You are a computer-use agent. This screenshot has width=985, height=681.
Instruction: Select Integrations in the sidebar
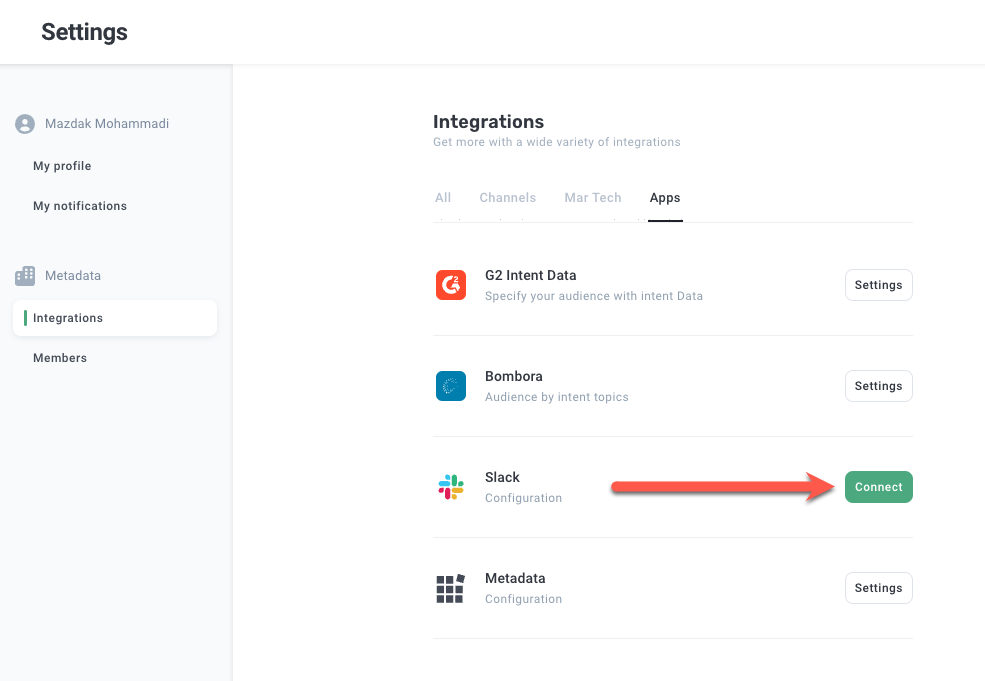point(68,318)
